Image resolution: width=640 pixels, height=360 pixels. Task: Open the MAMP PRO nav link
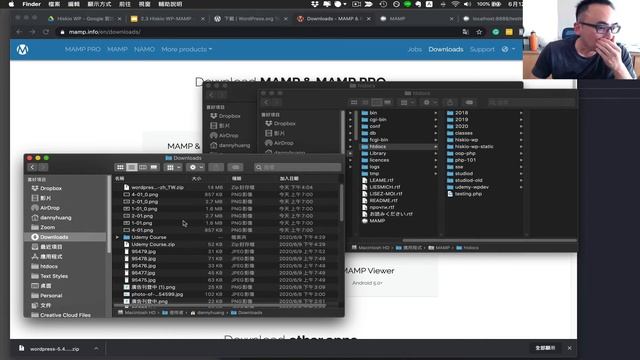82,49
